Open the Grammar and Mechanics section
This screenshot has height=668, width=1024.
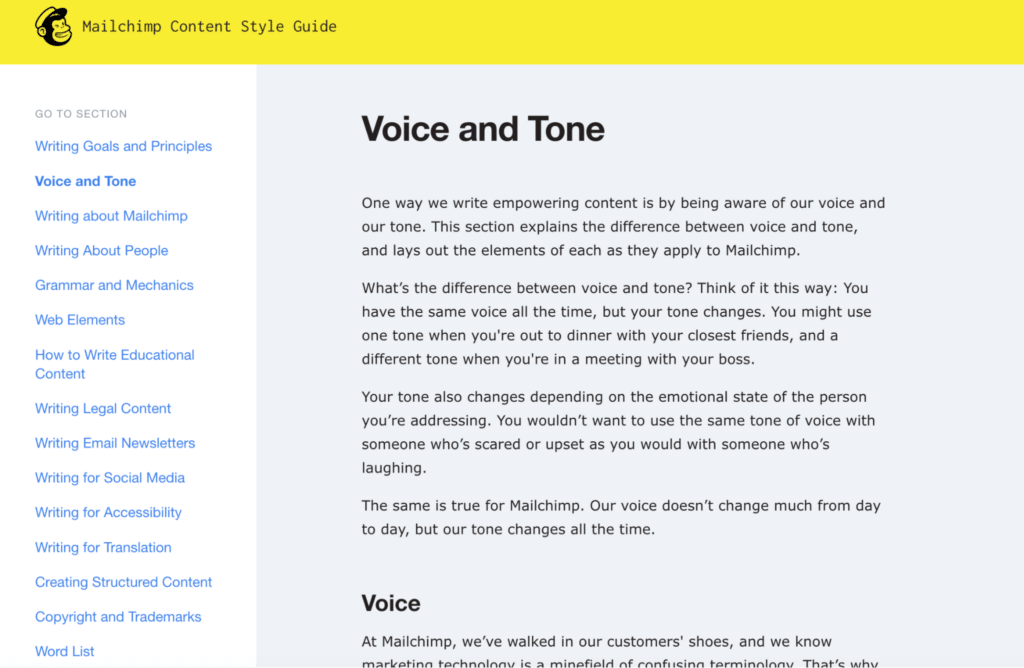[114, 285]
